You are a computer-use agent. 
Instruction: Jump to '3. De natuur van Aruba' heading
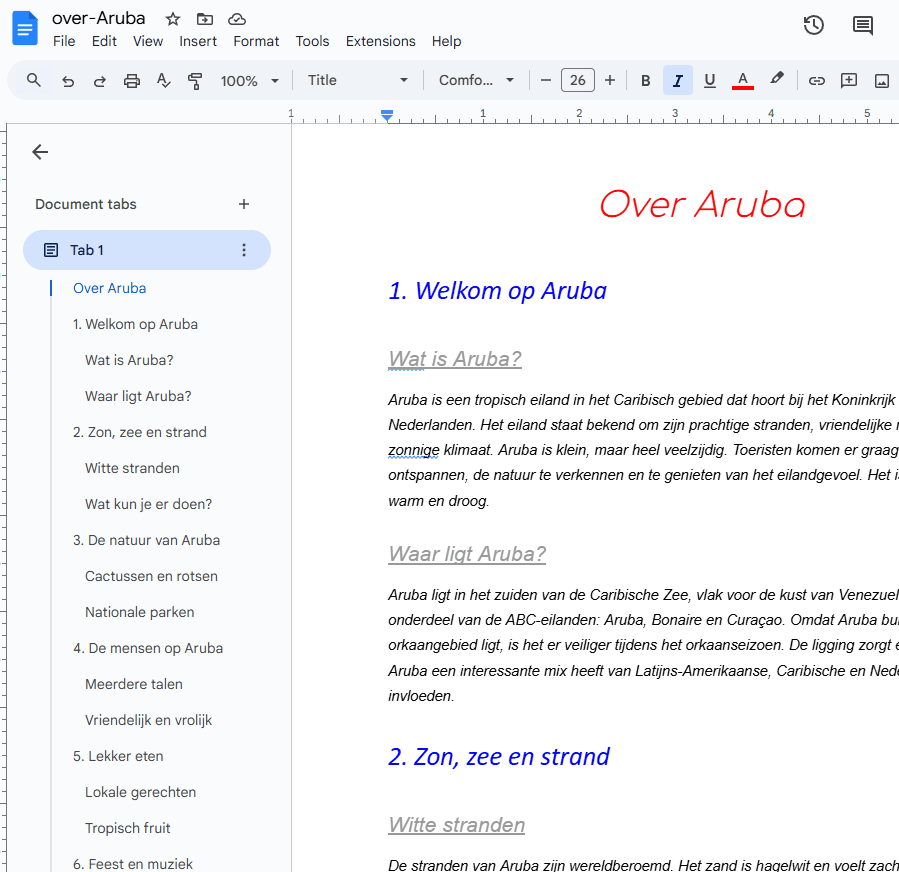146,540
